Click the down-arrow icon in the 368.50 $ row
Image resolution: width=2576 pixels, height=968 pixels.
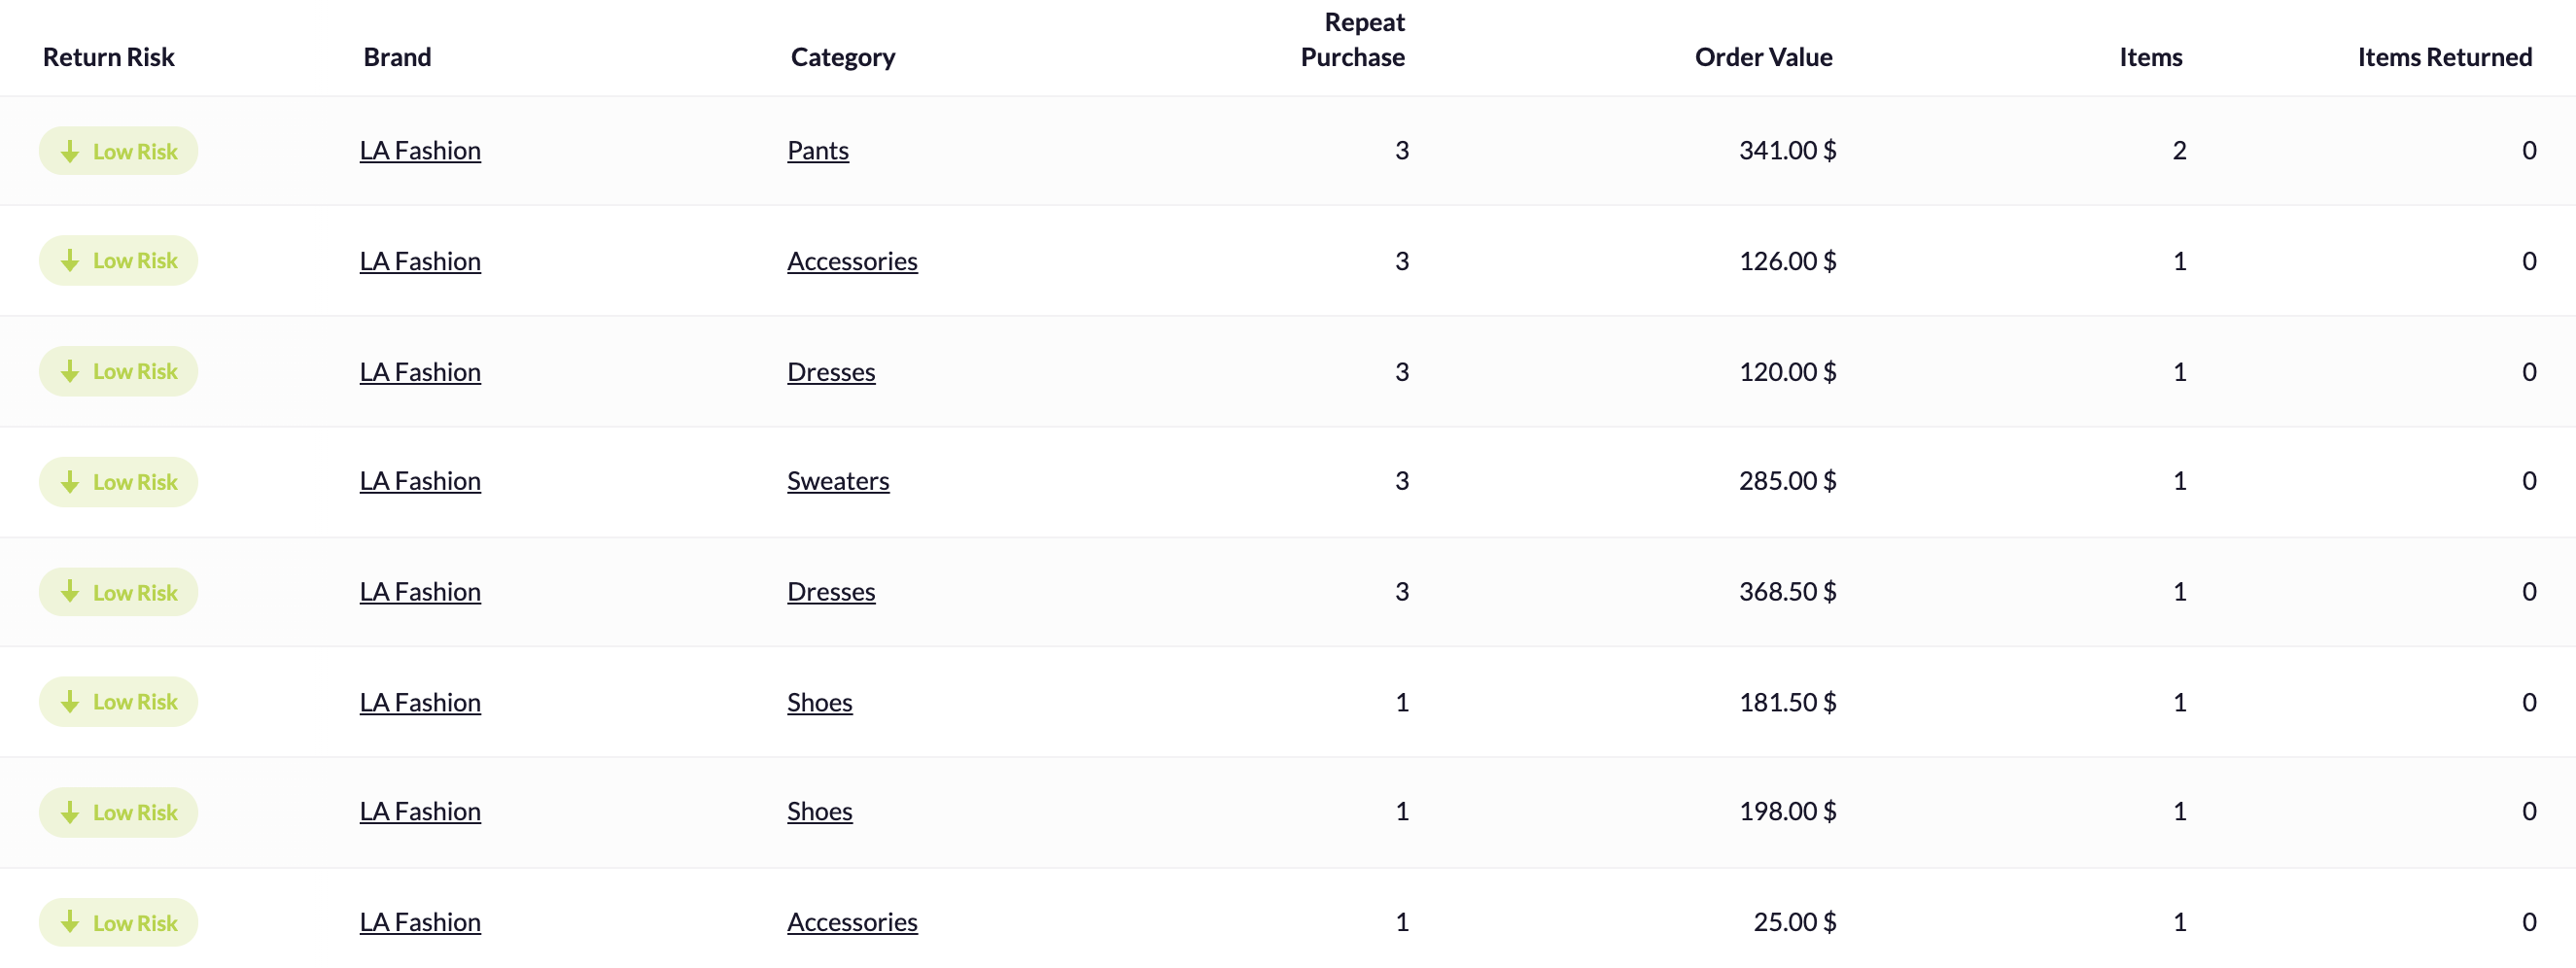point(70,592)
